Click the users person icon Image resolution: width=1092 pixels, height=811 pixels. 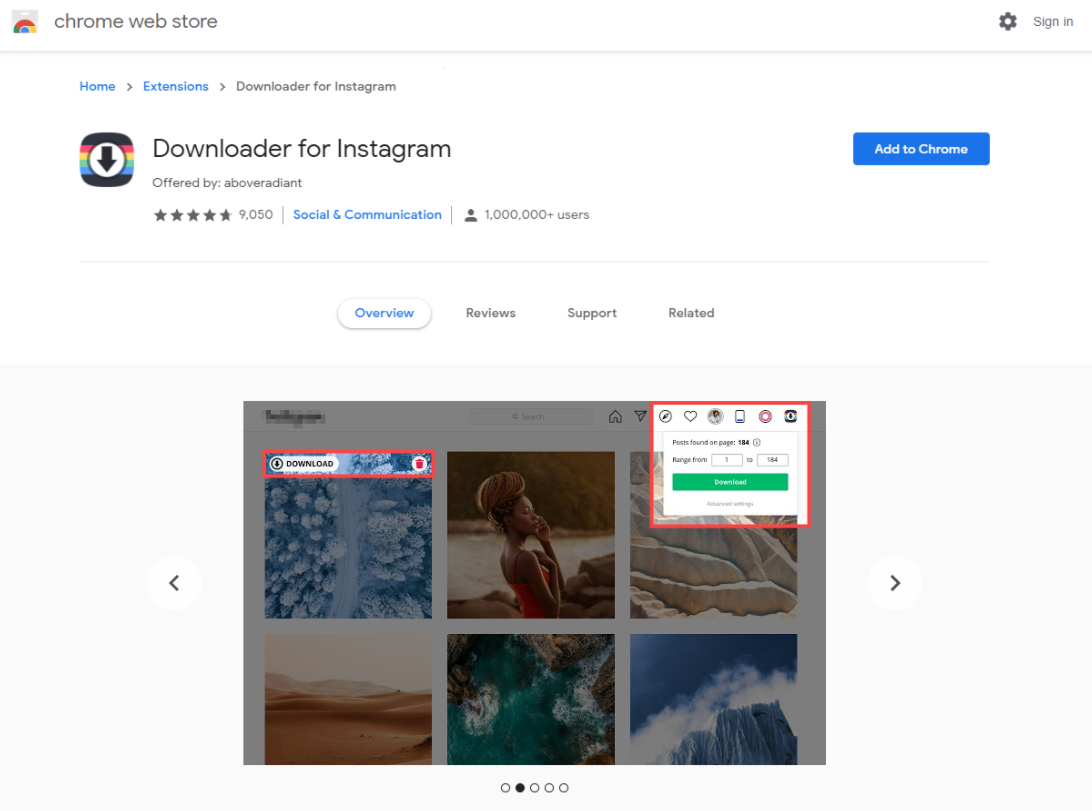471,215
